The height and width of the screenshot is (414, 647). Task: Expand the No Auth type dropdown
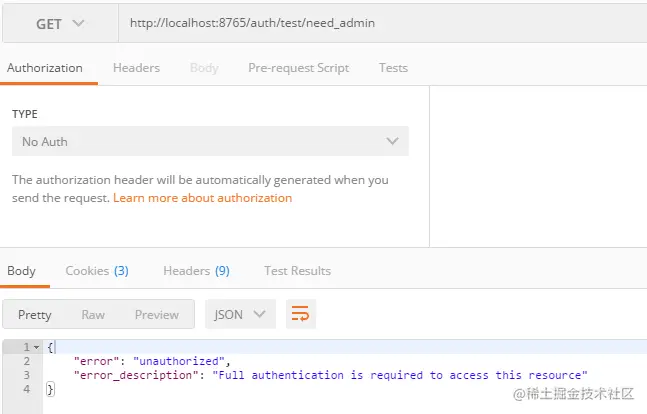(210, 141)
